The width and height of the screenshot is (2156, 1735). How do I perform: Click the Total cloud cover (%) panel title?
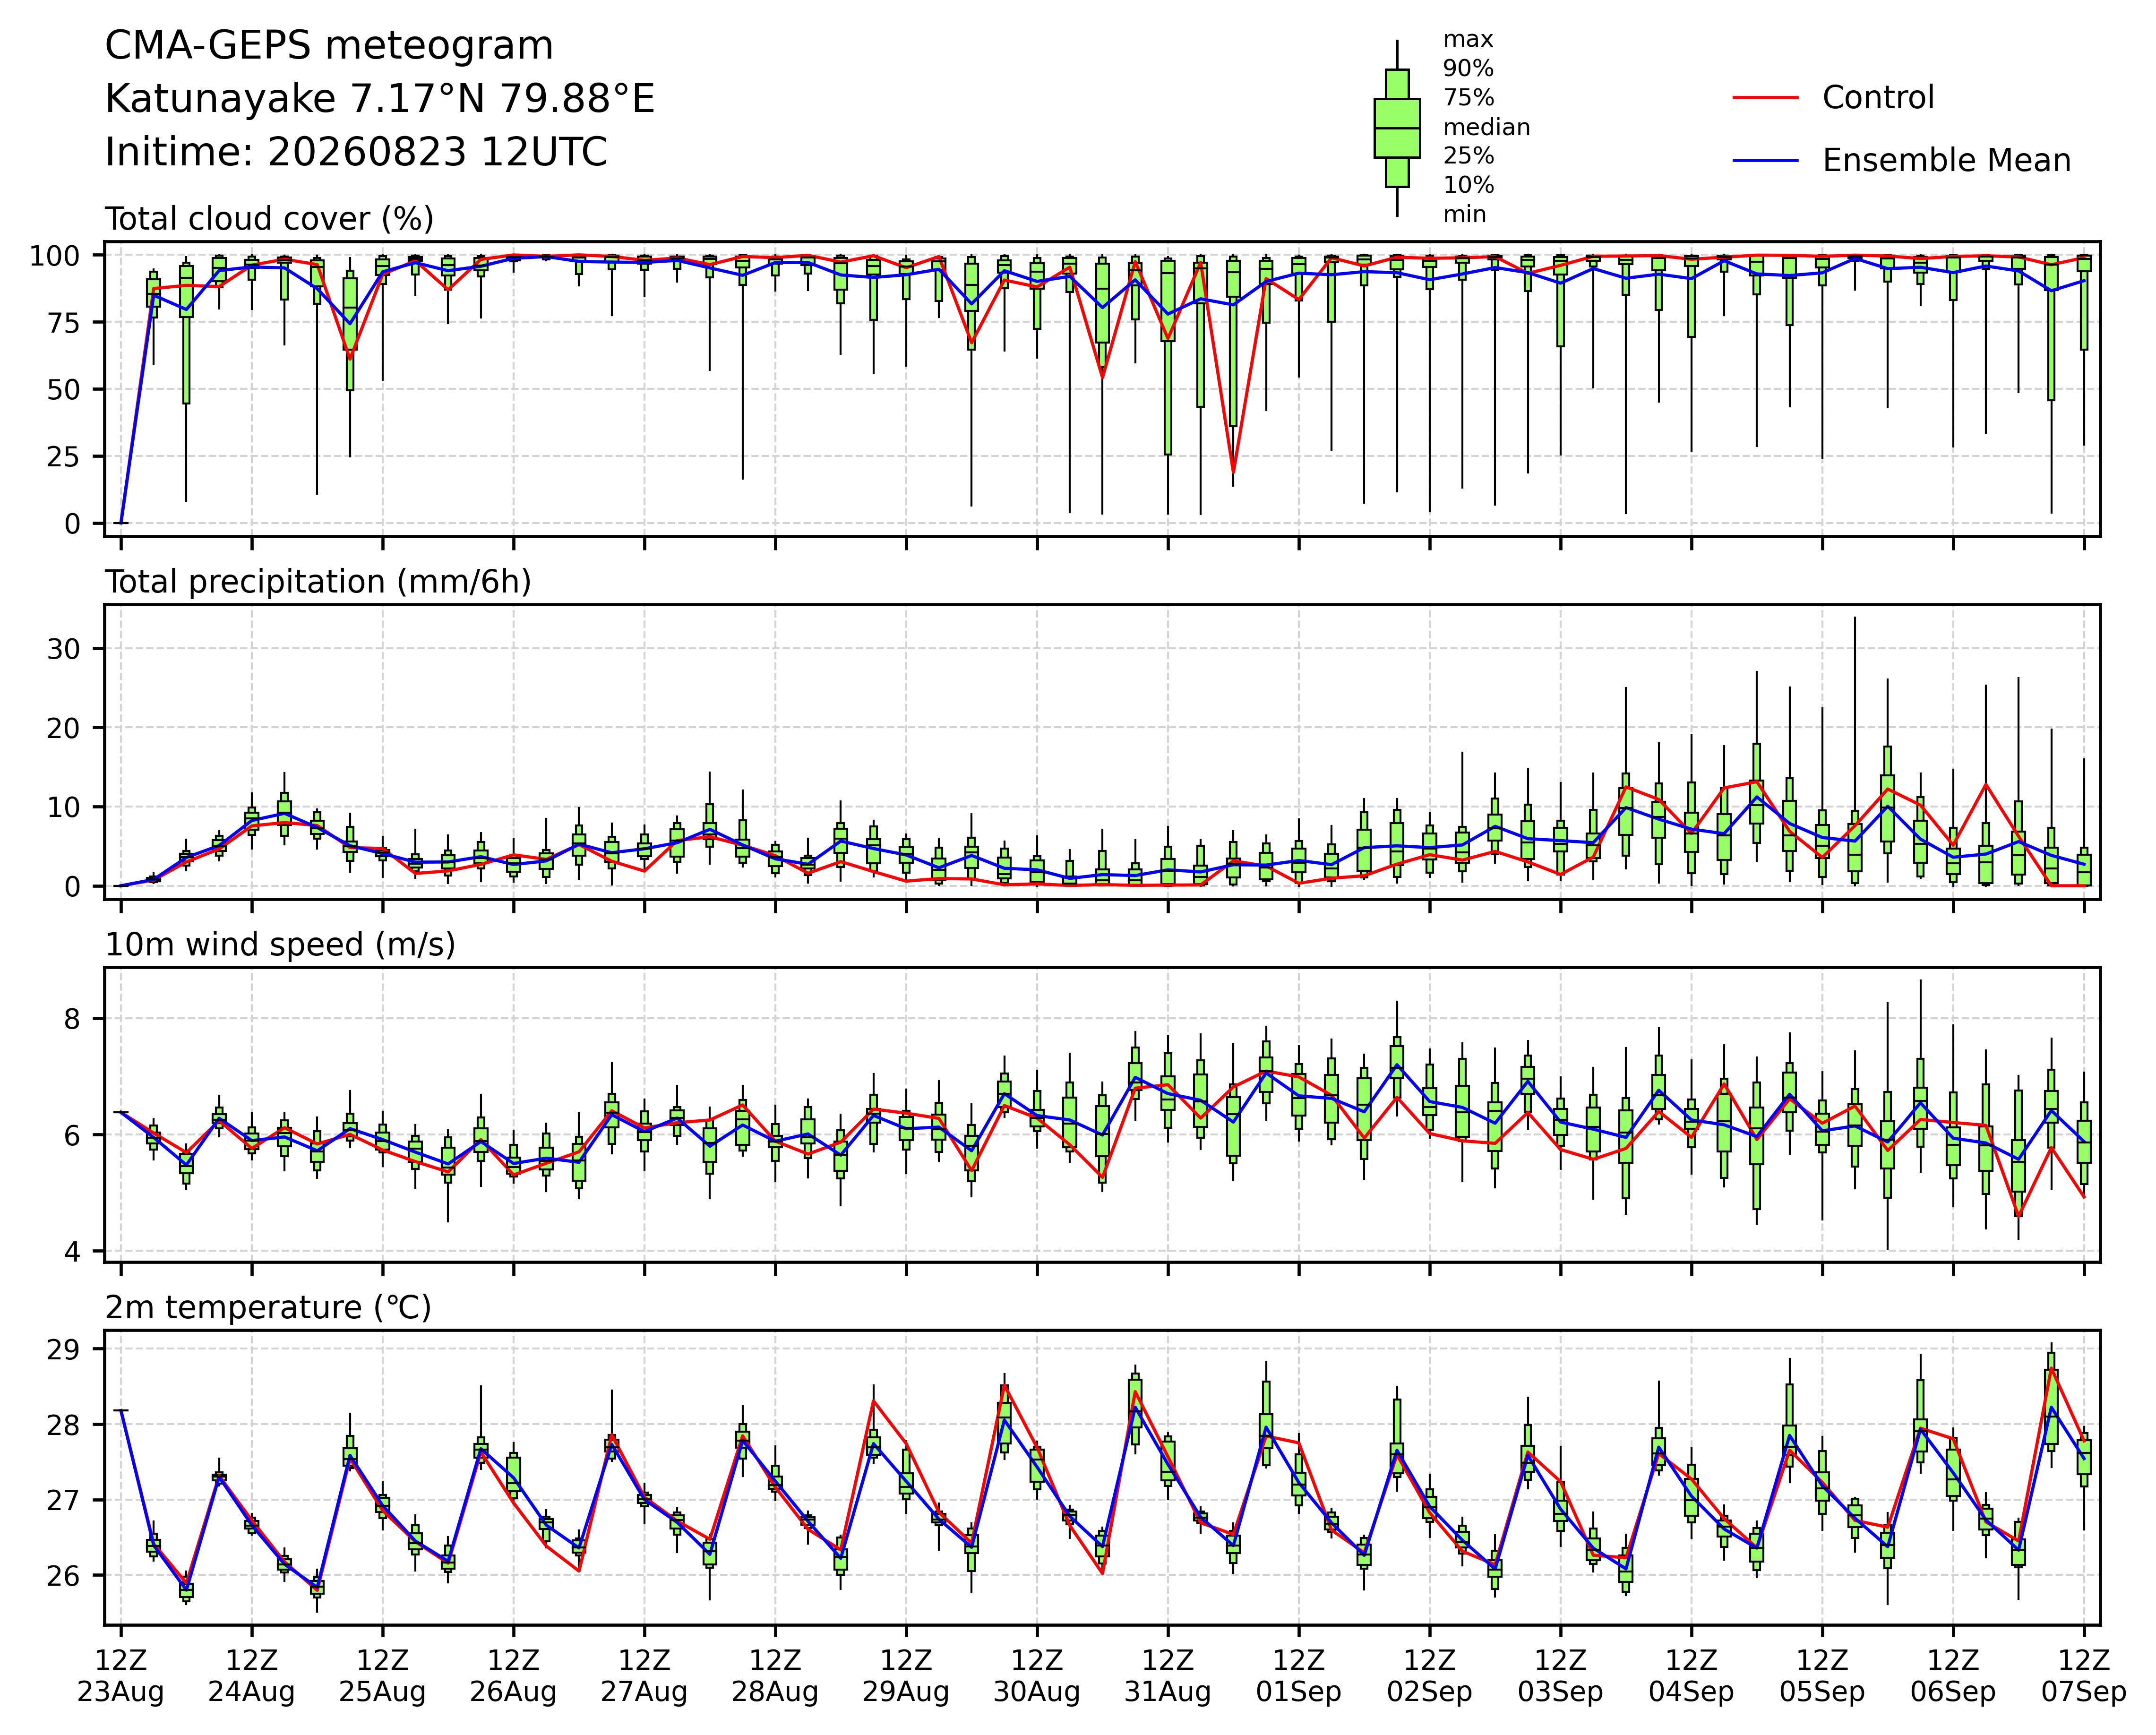[269, 219]
